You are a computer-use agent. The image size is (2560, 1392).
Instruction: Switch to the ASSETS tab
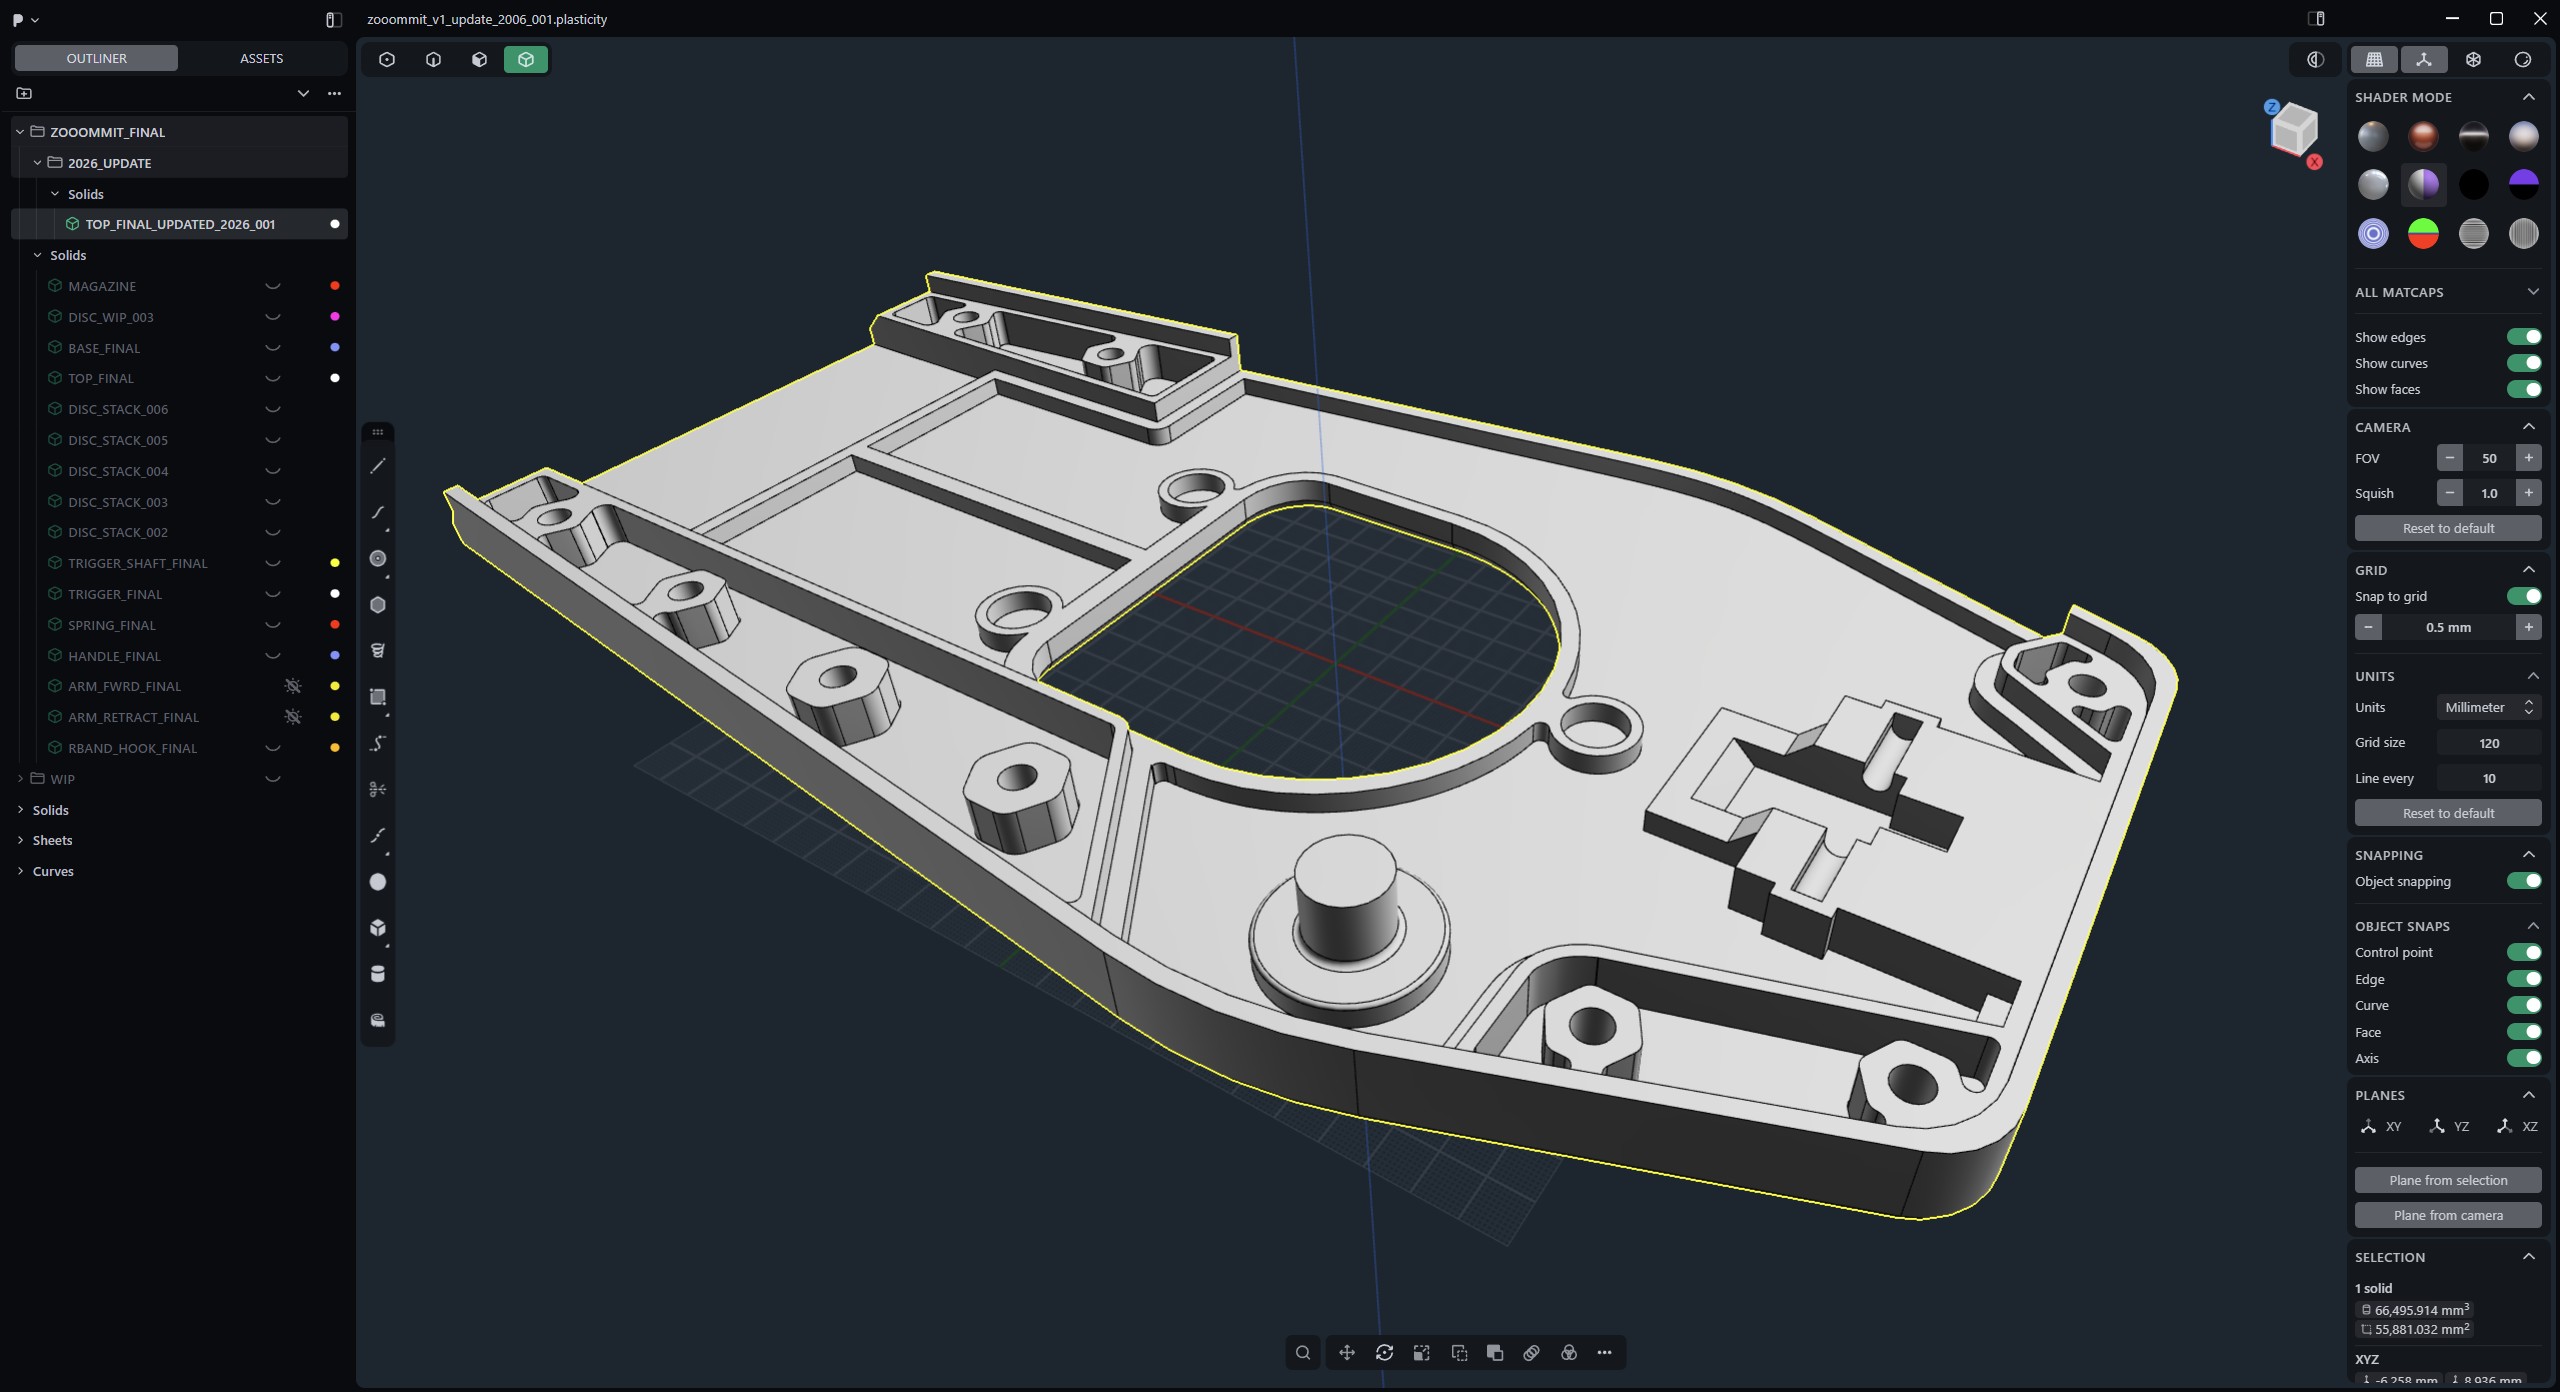[261, 58]
